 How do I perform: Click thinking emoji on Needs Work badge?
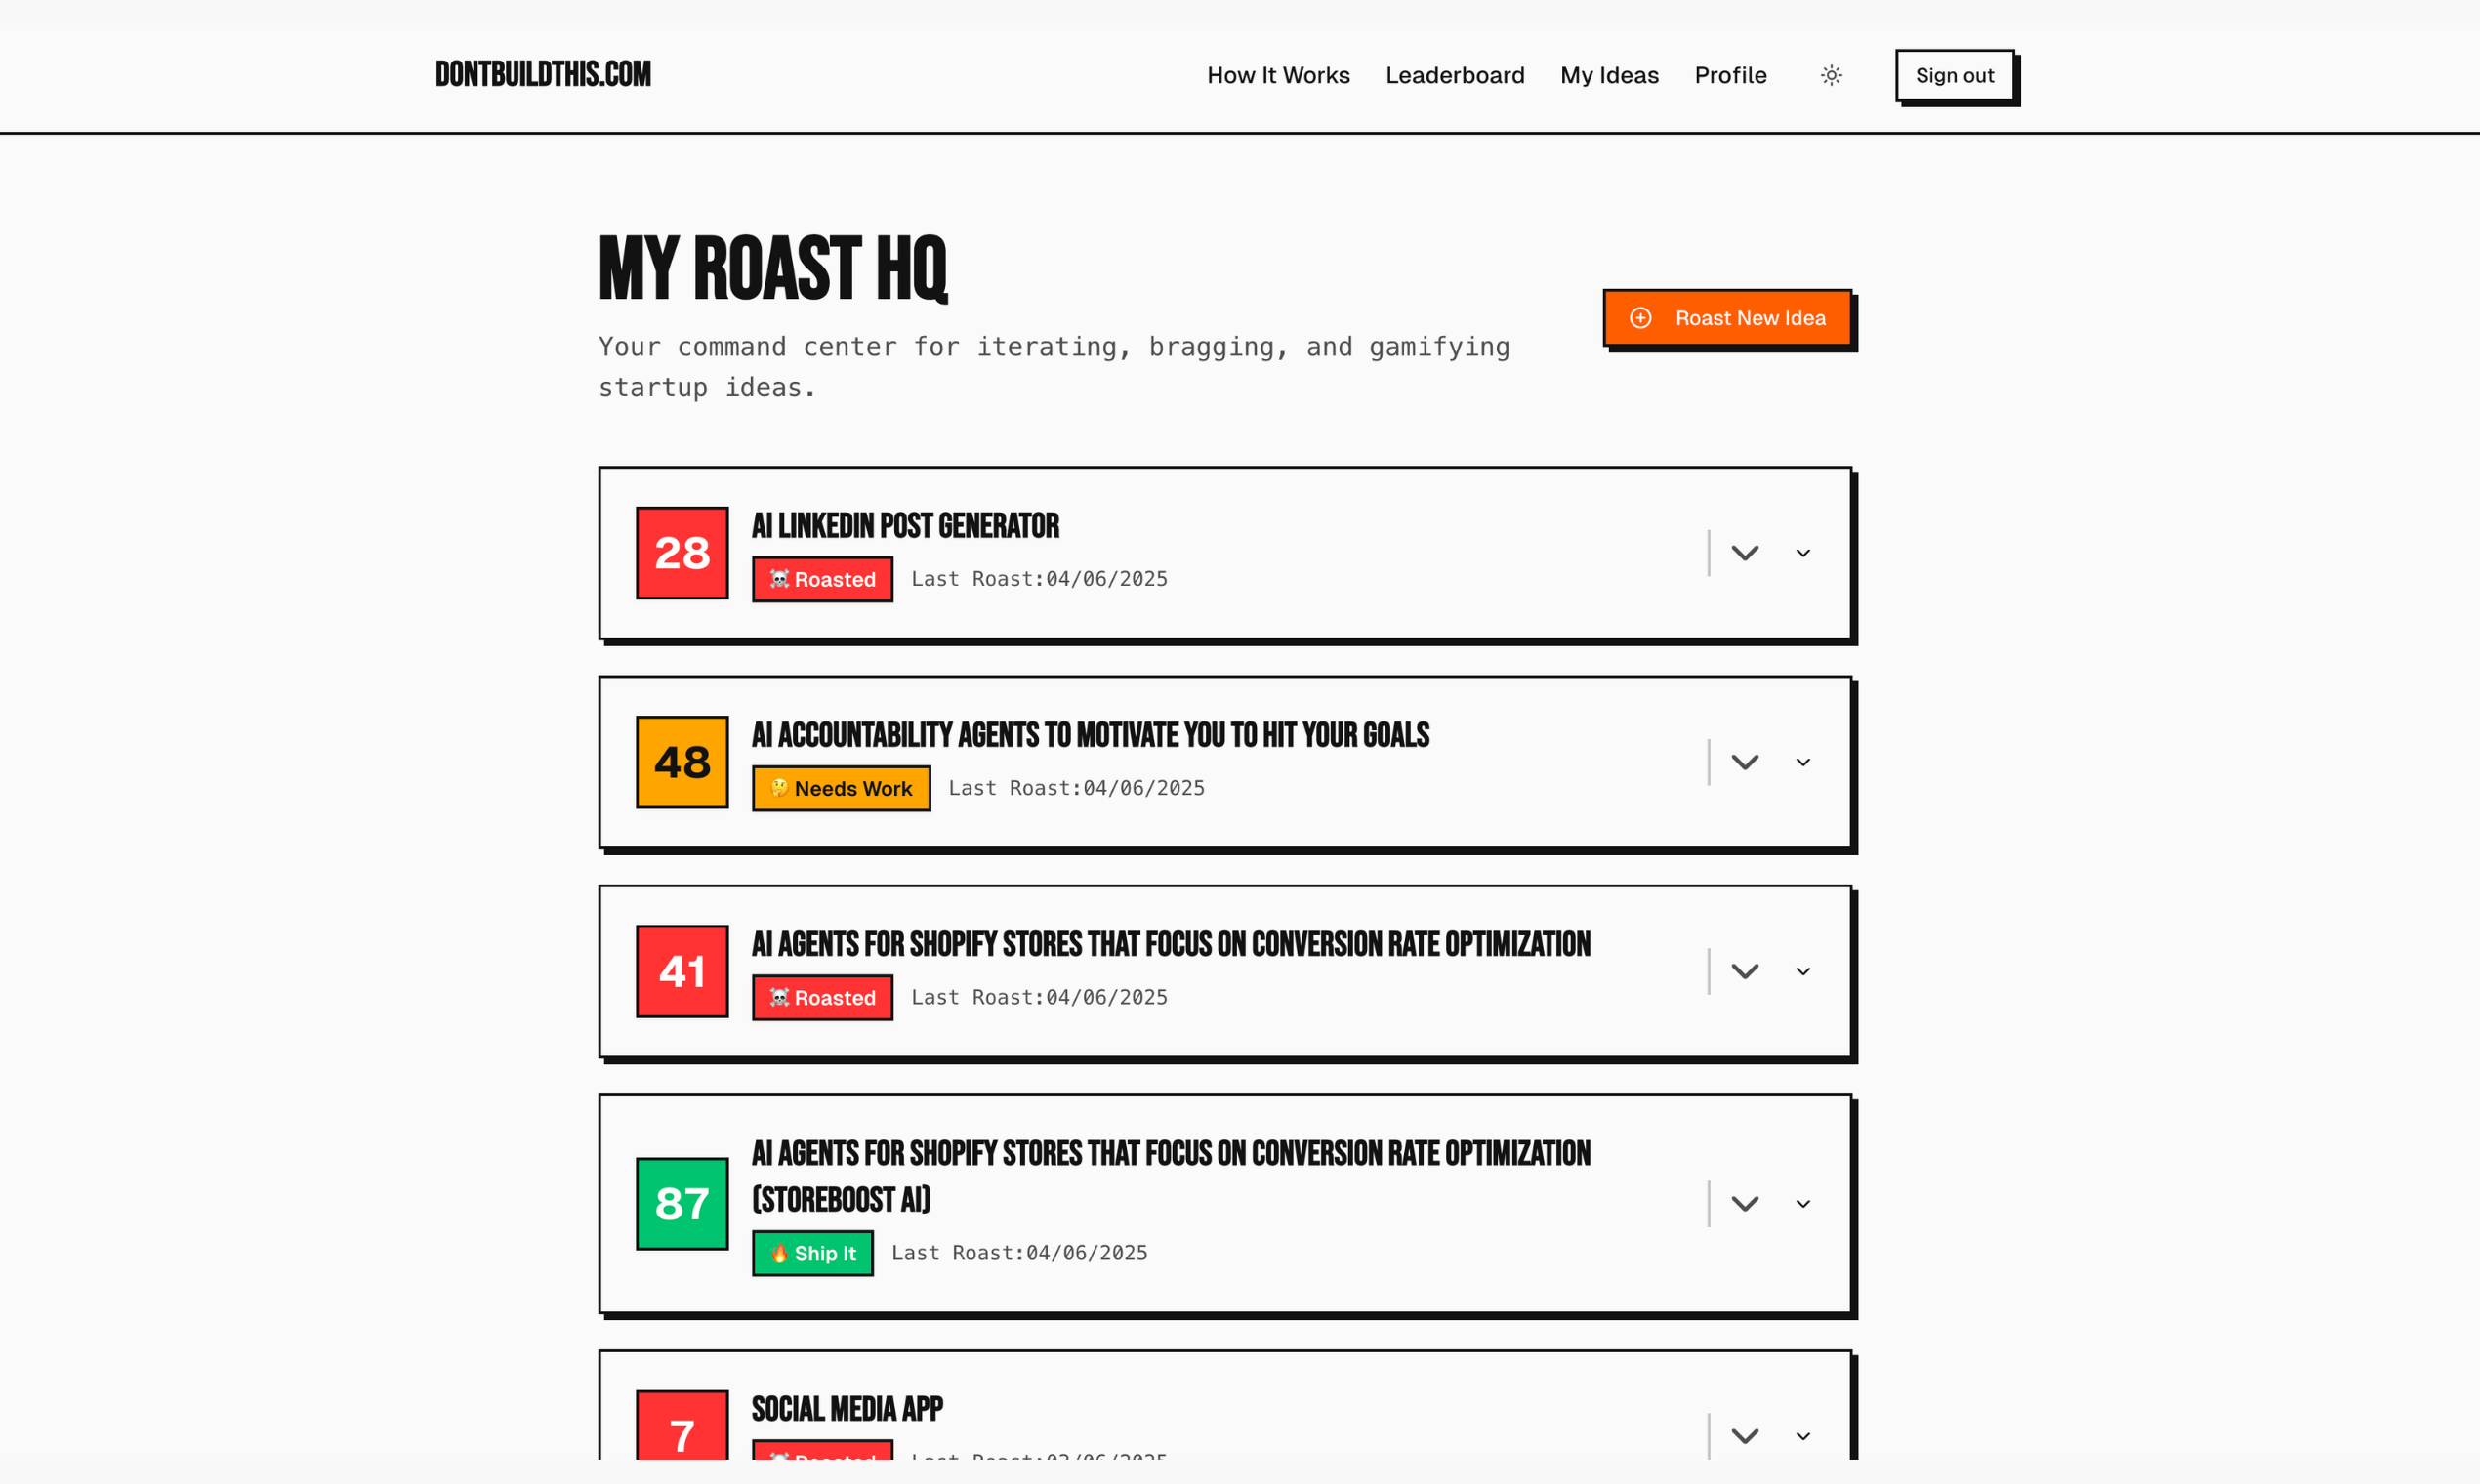pyautogui.click(x=779, y=788)
